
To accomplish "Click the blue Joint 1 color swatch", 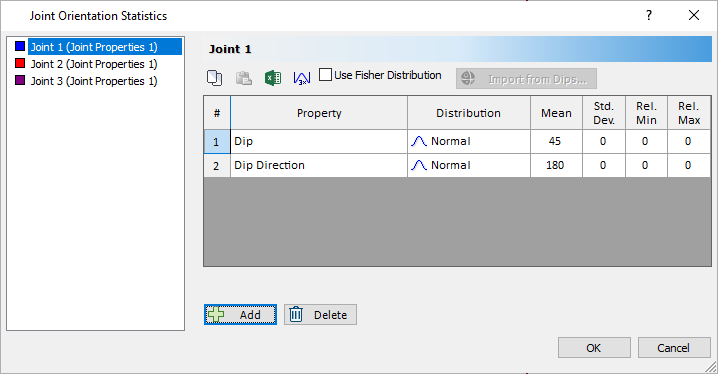I will click(20, 46).
